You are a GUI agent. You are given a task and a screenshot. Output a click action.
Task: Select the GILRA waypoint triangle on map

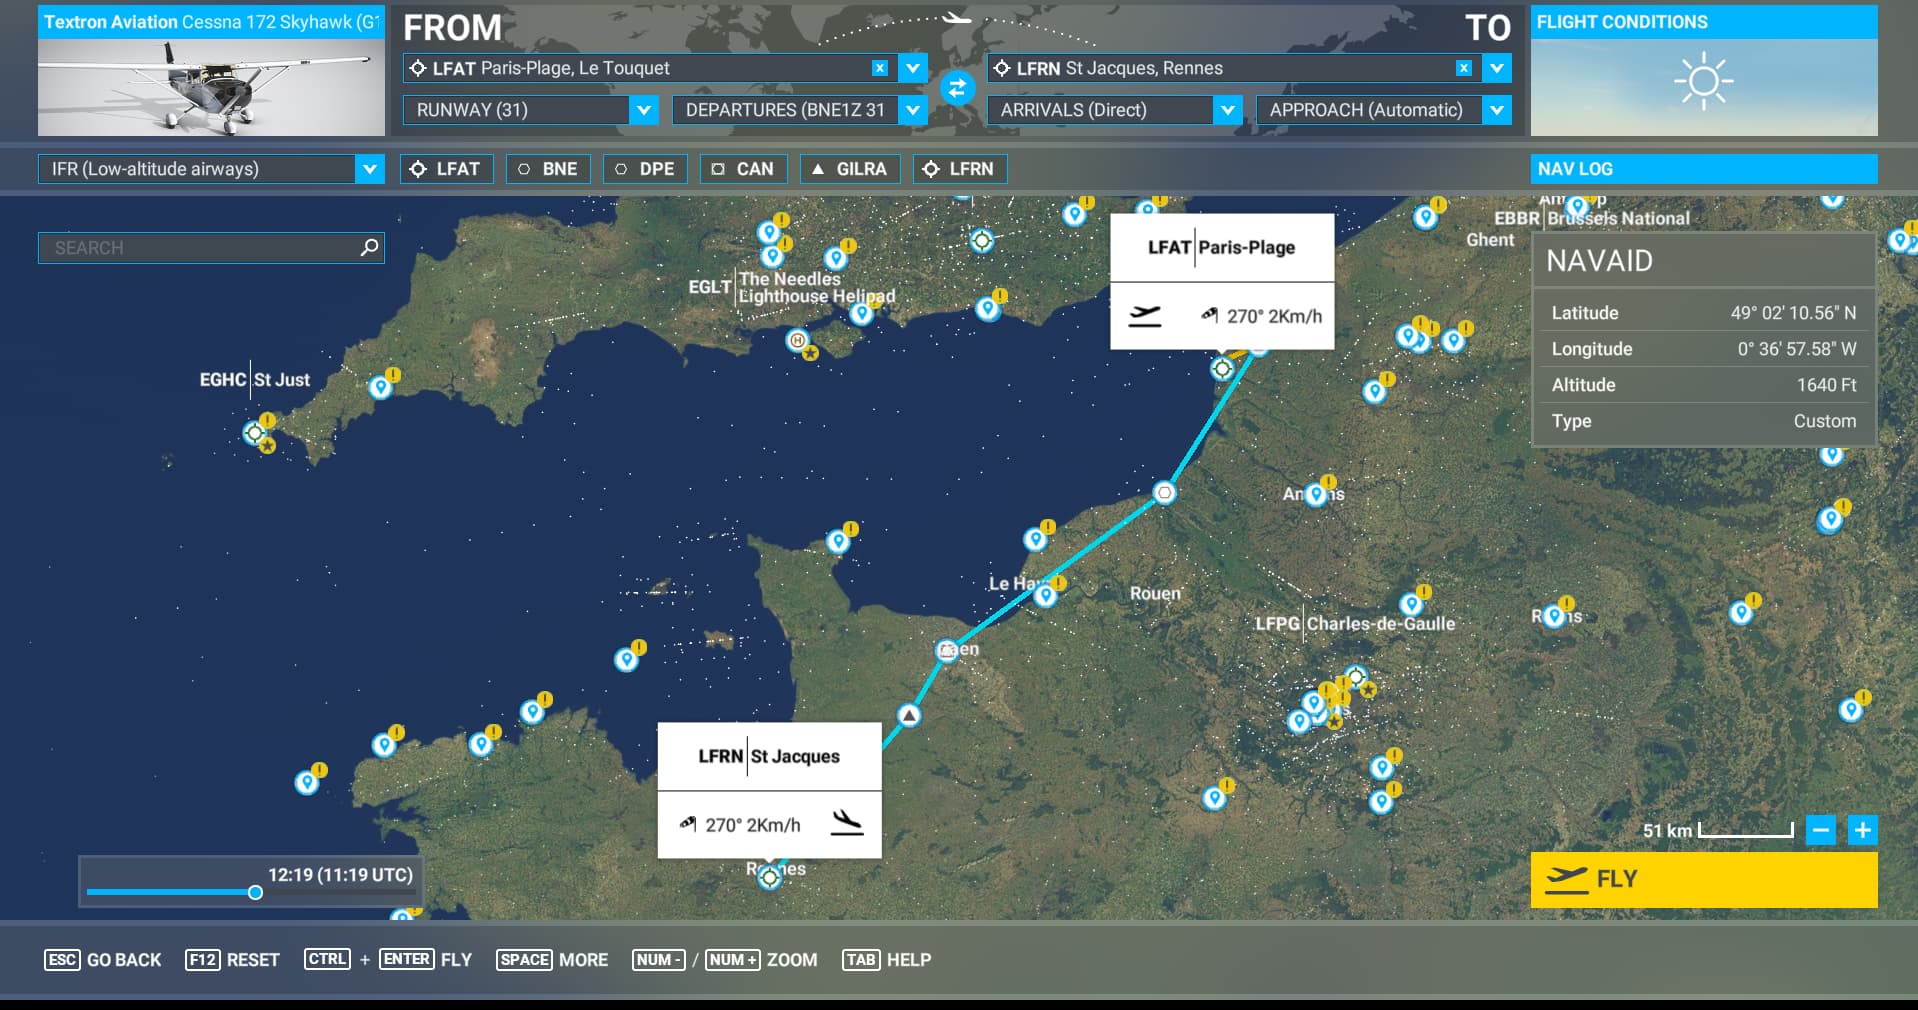click(x=908, y=715)
